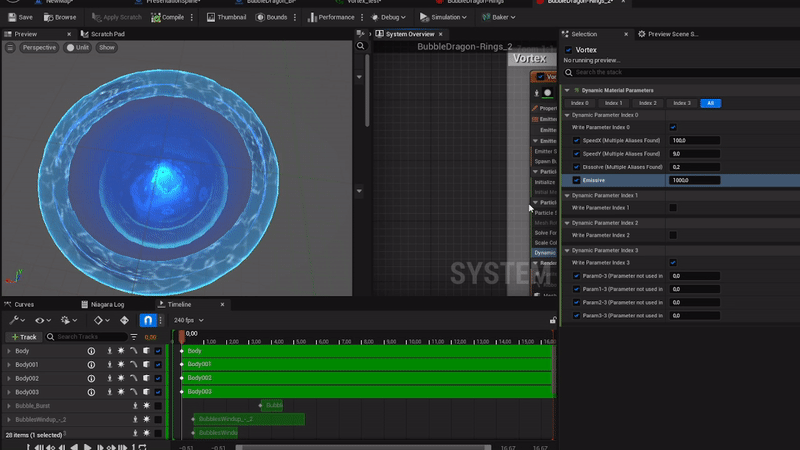
Task: Select the Index 0 filter button
Action: click(x=580, y=103)
